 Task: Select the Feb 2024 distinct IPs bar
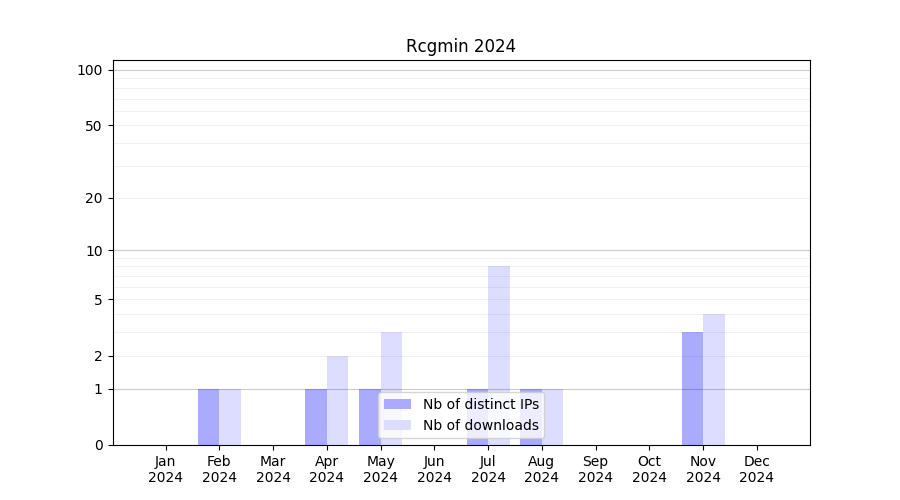[x=208, y=417]
